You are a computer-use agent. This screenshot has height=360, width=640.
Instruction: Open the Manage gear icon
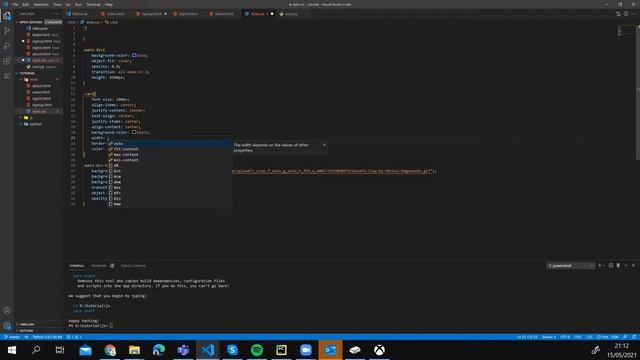[x=7, y=326]
